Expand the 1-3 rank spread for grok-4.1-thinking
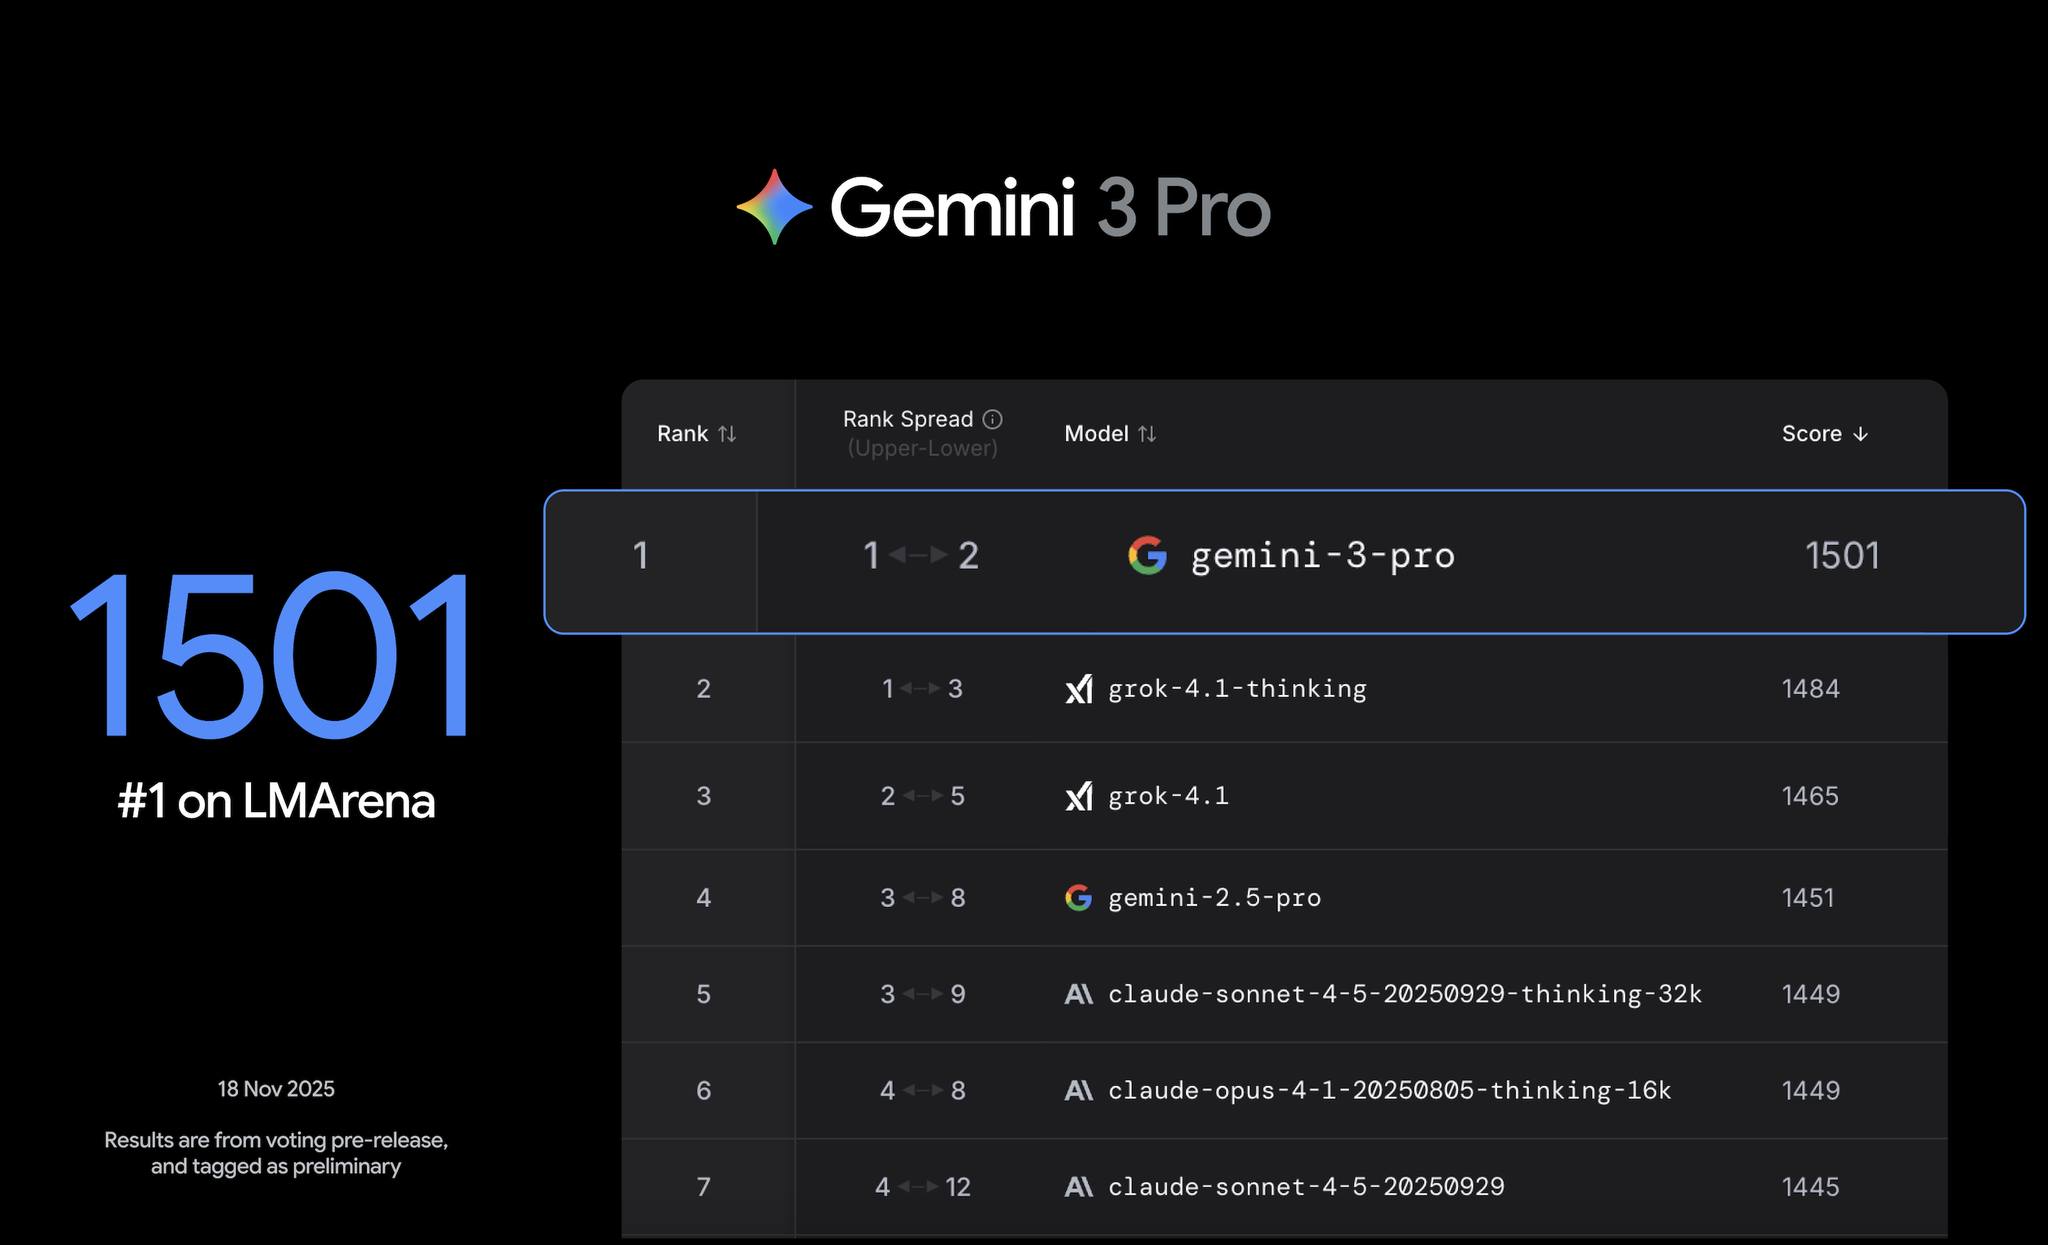This screenshot has width=2048, height=1245. click(921, 688)
